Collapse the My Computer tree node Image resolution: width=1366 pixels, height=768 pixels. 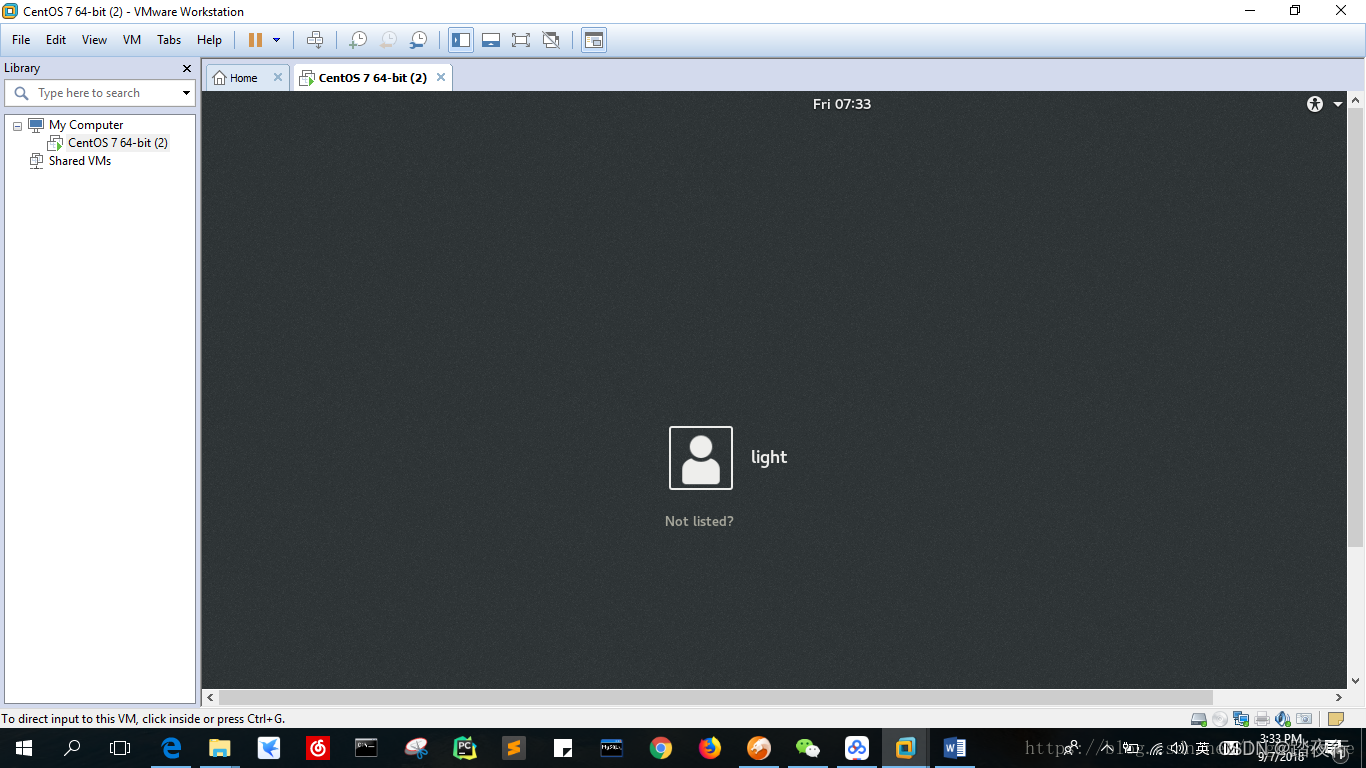[17, 126]
